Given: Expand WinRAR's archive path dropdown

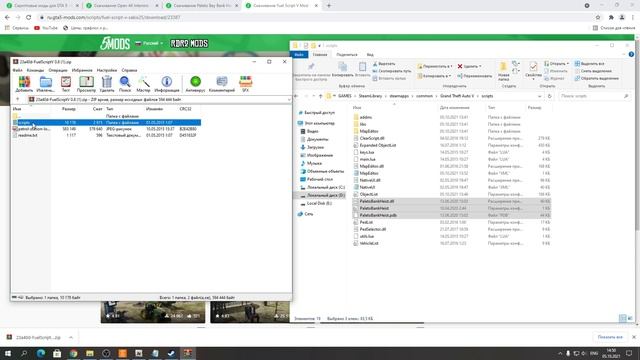Looking at the screenshot, I should coord(289,99).
